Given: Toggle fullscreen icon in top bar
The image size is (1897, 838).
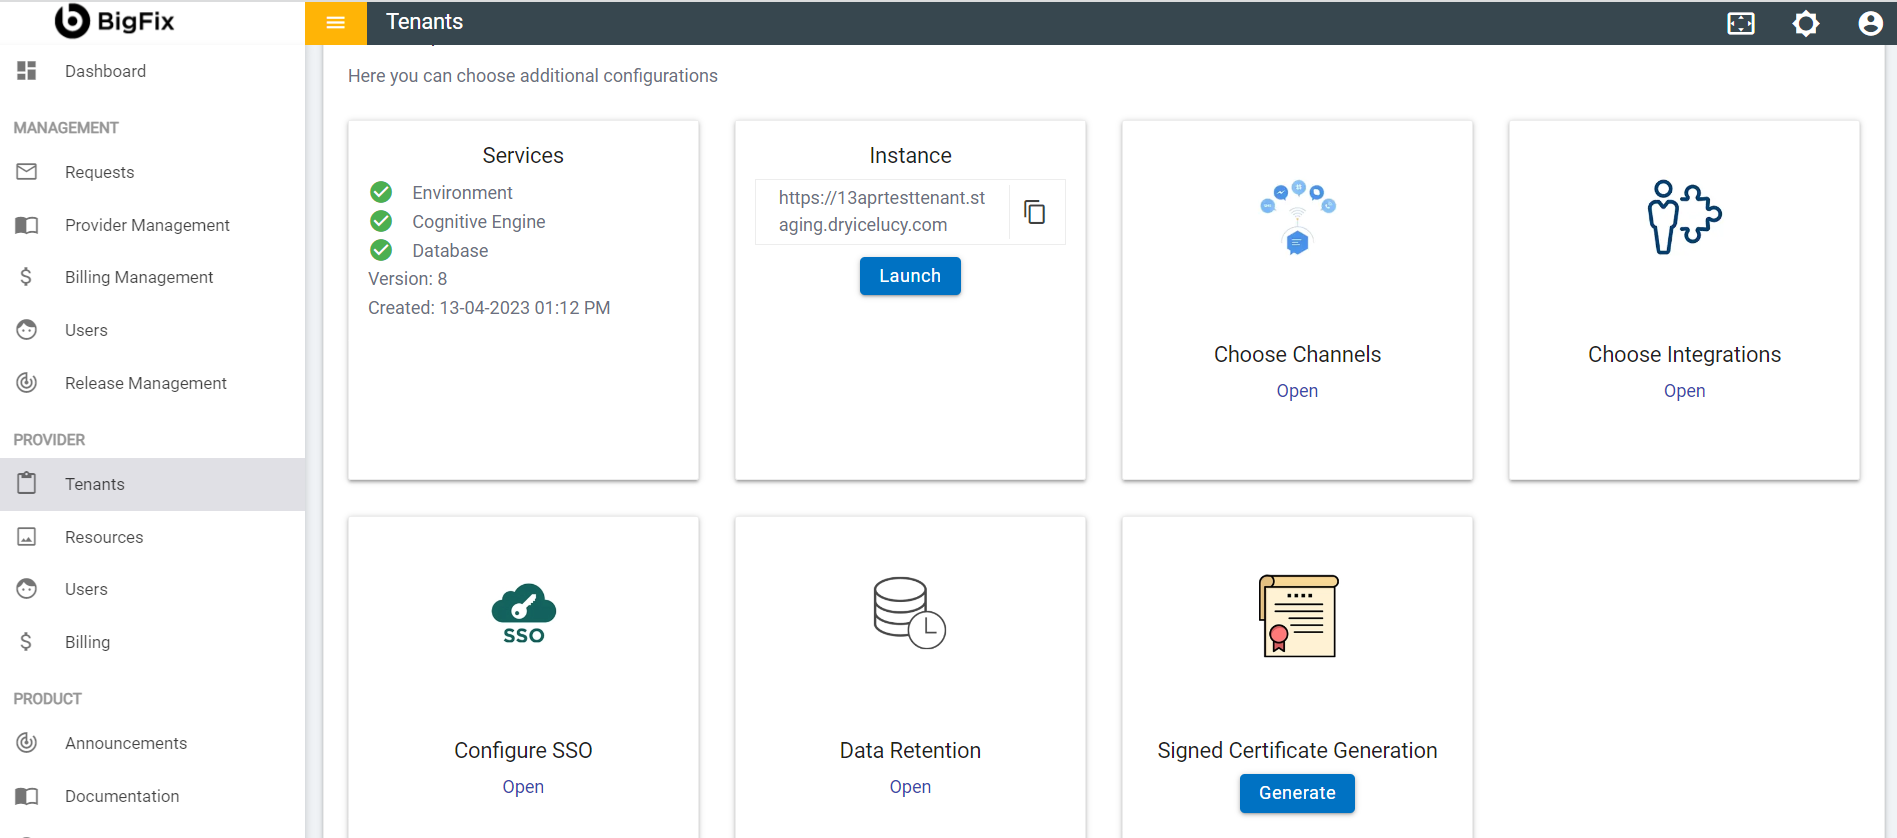Looking at the screenshot, I should (x=1741, y=23).
